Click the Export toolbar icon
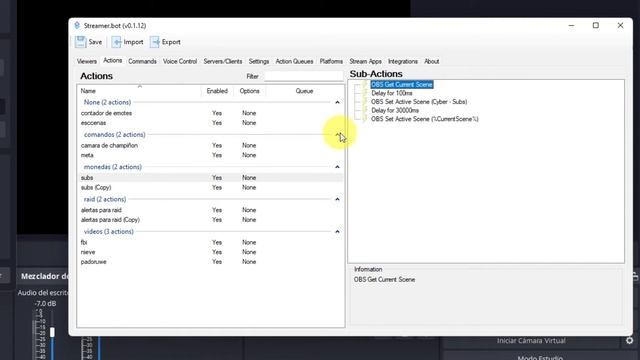 coord(155,42)
